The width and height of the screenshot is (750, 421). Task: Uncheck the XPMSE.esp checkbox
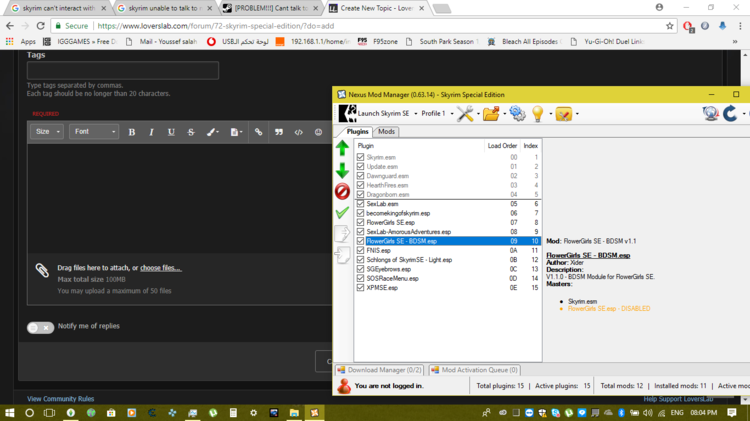[x=360, y=288]
